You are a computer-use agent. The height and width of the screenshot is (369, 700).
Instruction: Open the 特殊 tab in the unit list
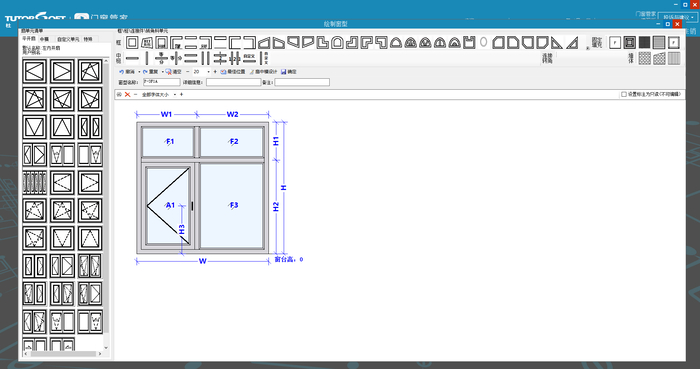[88, 39]
